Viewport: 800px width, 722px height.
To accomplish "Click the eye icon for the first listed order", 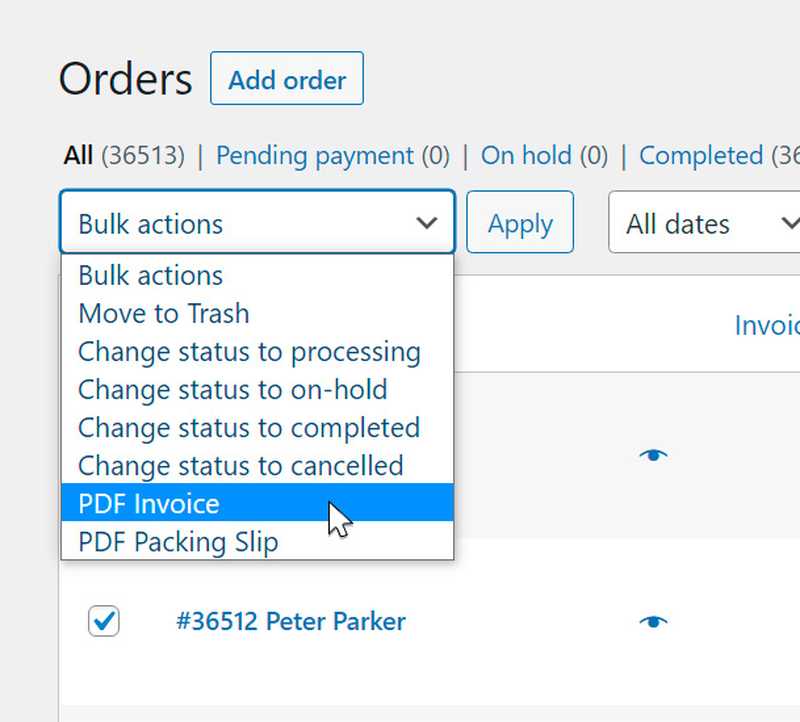I will tap(653, 455).
